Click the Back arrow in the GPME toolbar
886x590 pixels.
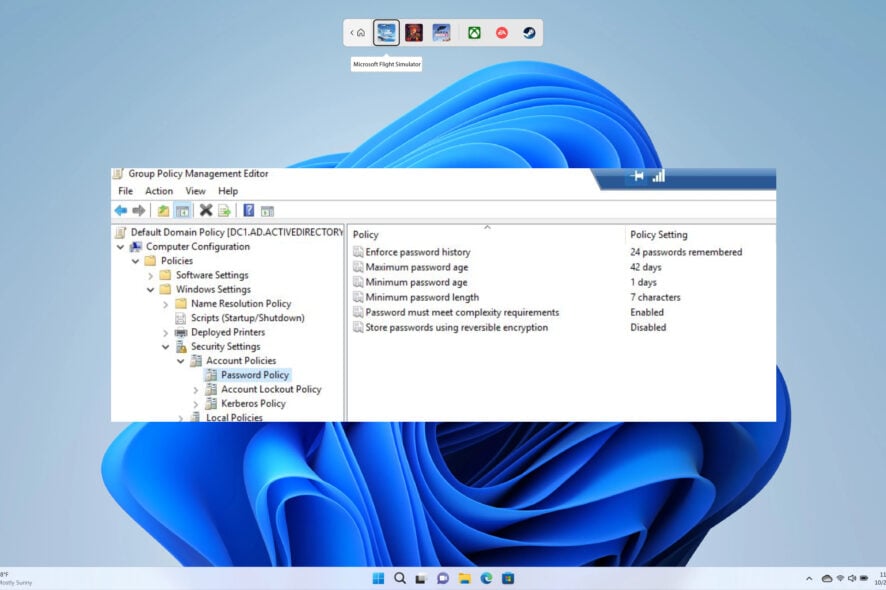click(120, 210)
